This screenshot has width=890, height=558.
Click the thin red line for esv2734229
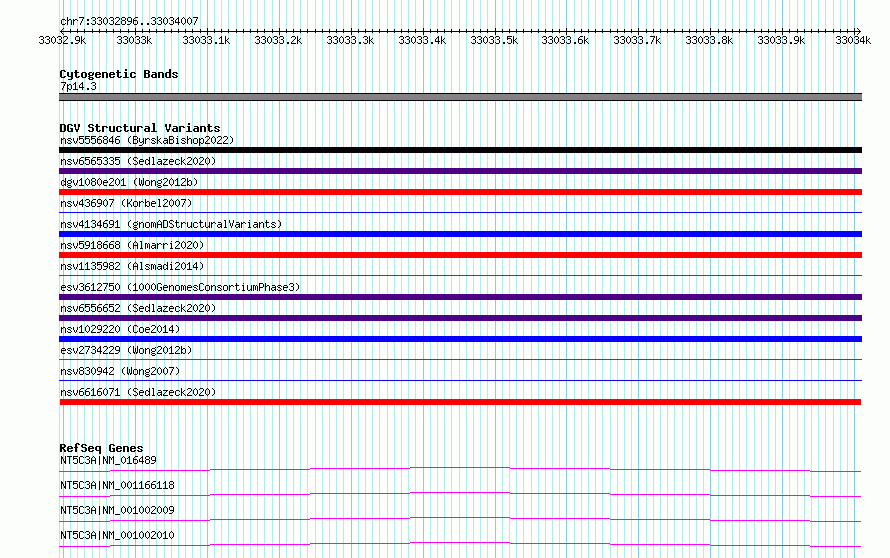pyautogui.click(x=460, y=360)
